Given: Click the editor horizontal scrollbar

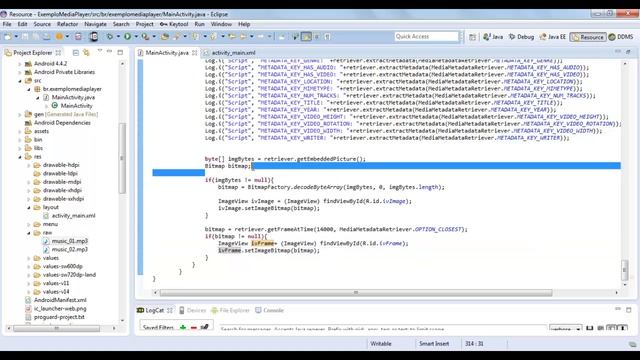Looking at the screenshot, I should [356, 293].
